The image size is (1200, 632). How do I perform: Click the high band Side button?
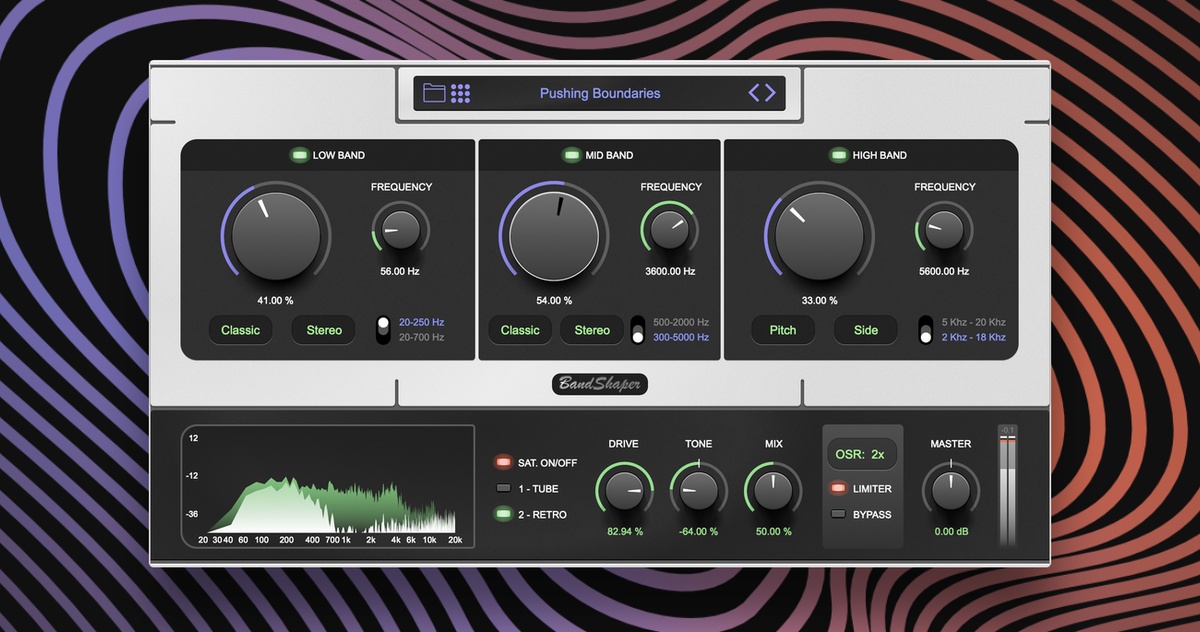click(866, 330)
